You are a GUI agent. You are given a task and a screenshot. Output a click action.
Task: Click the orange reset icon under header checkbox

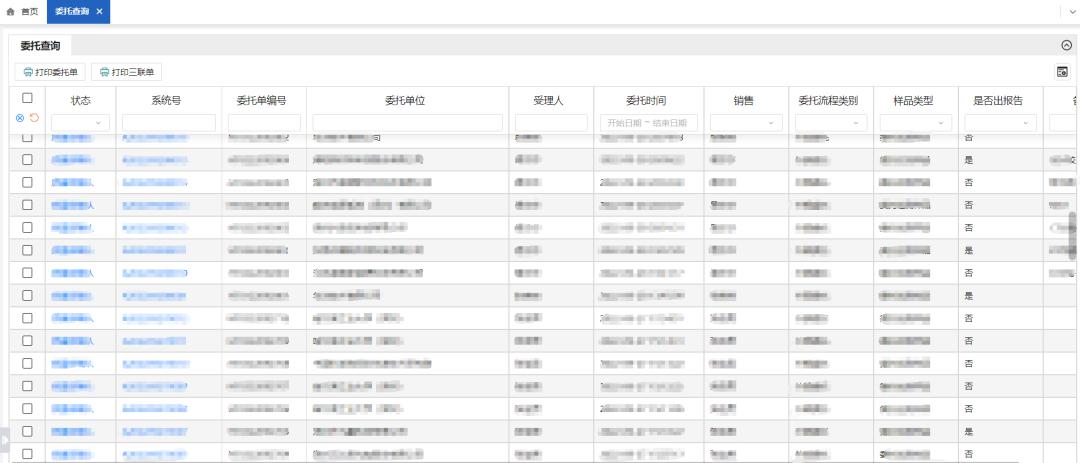(x=34, y=118)
